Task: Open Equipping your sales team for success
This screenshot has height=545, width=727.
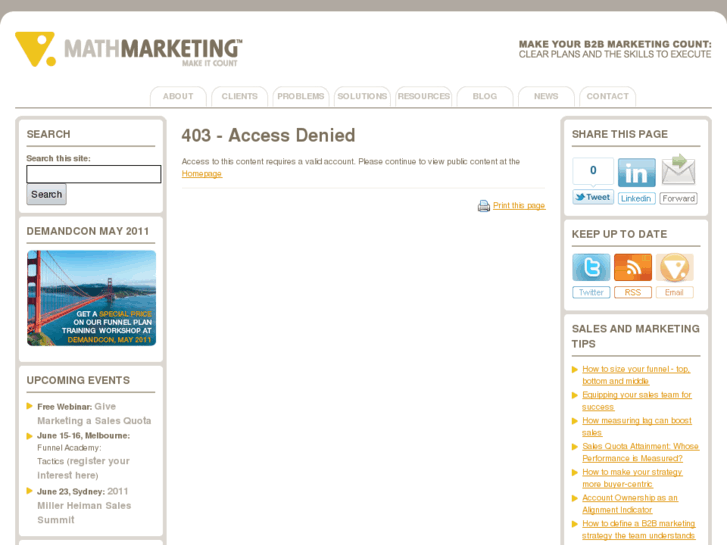Action: [x=637, y=401]
